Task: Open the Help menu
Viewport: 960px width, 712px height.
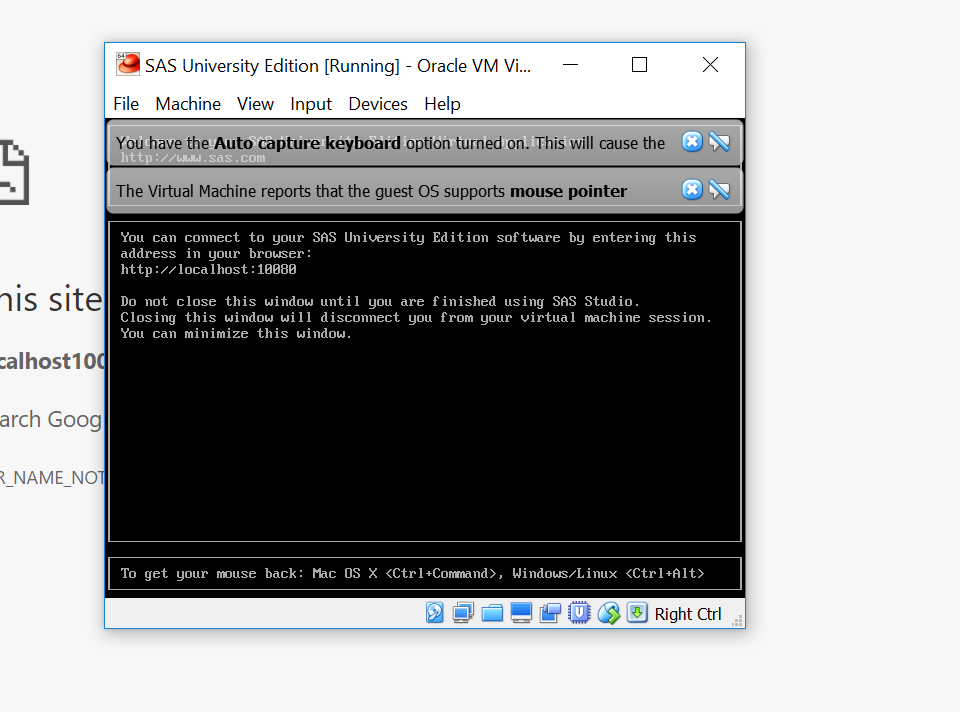Action: point(442,104)
